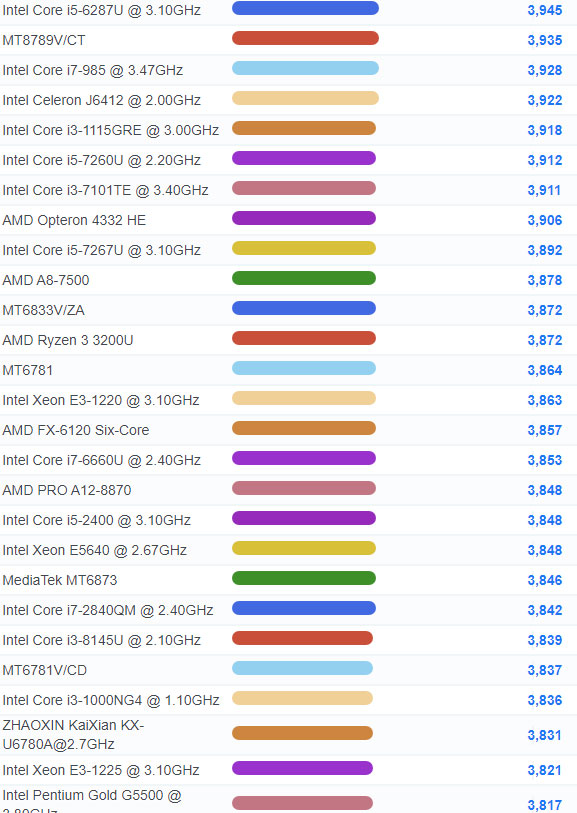Click the MT6781 processor name
This screenshot has width=577, height=813.
click(28, 371)
